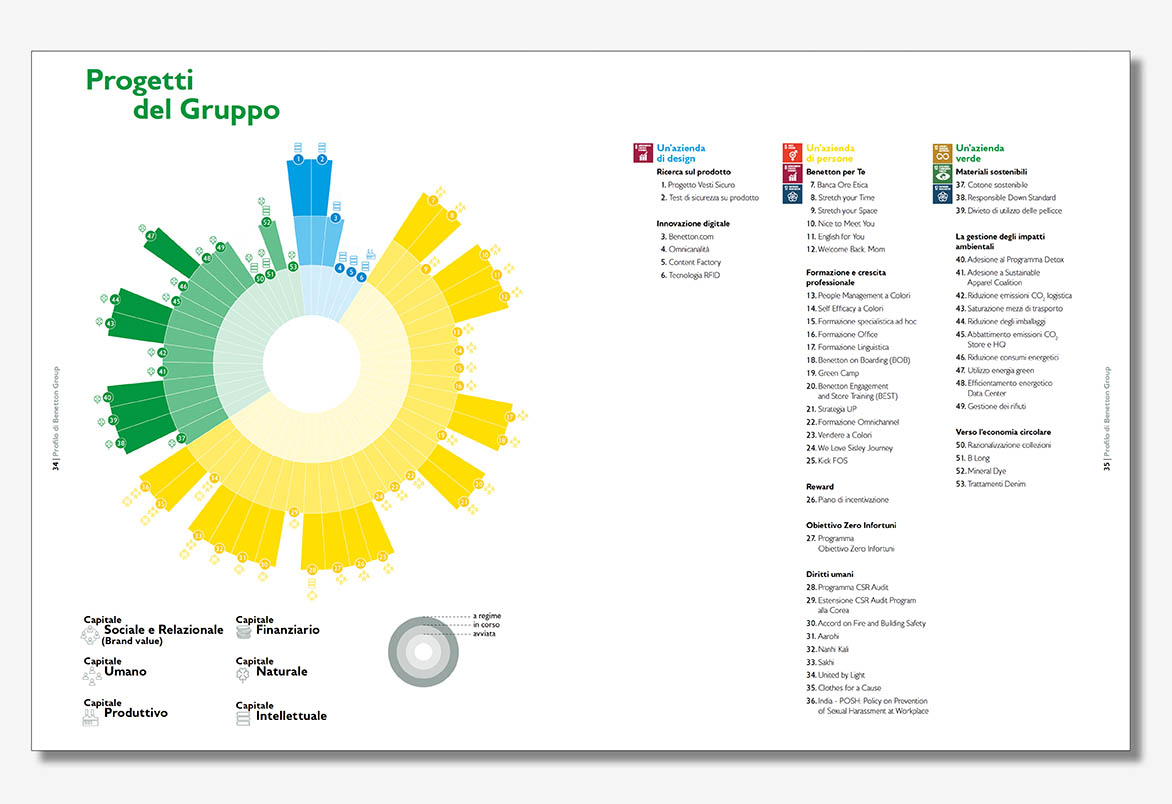
Task: Click the 'Obiettivo Zero Infortuni' subheading
Action: click(x=851, y=525)
